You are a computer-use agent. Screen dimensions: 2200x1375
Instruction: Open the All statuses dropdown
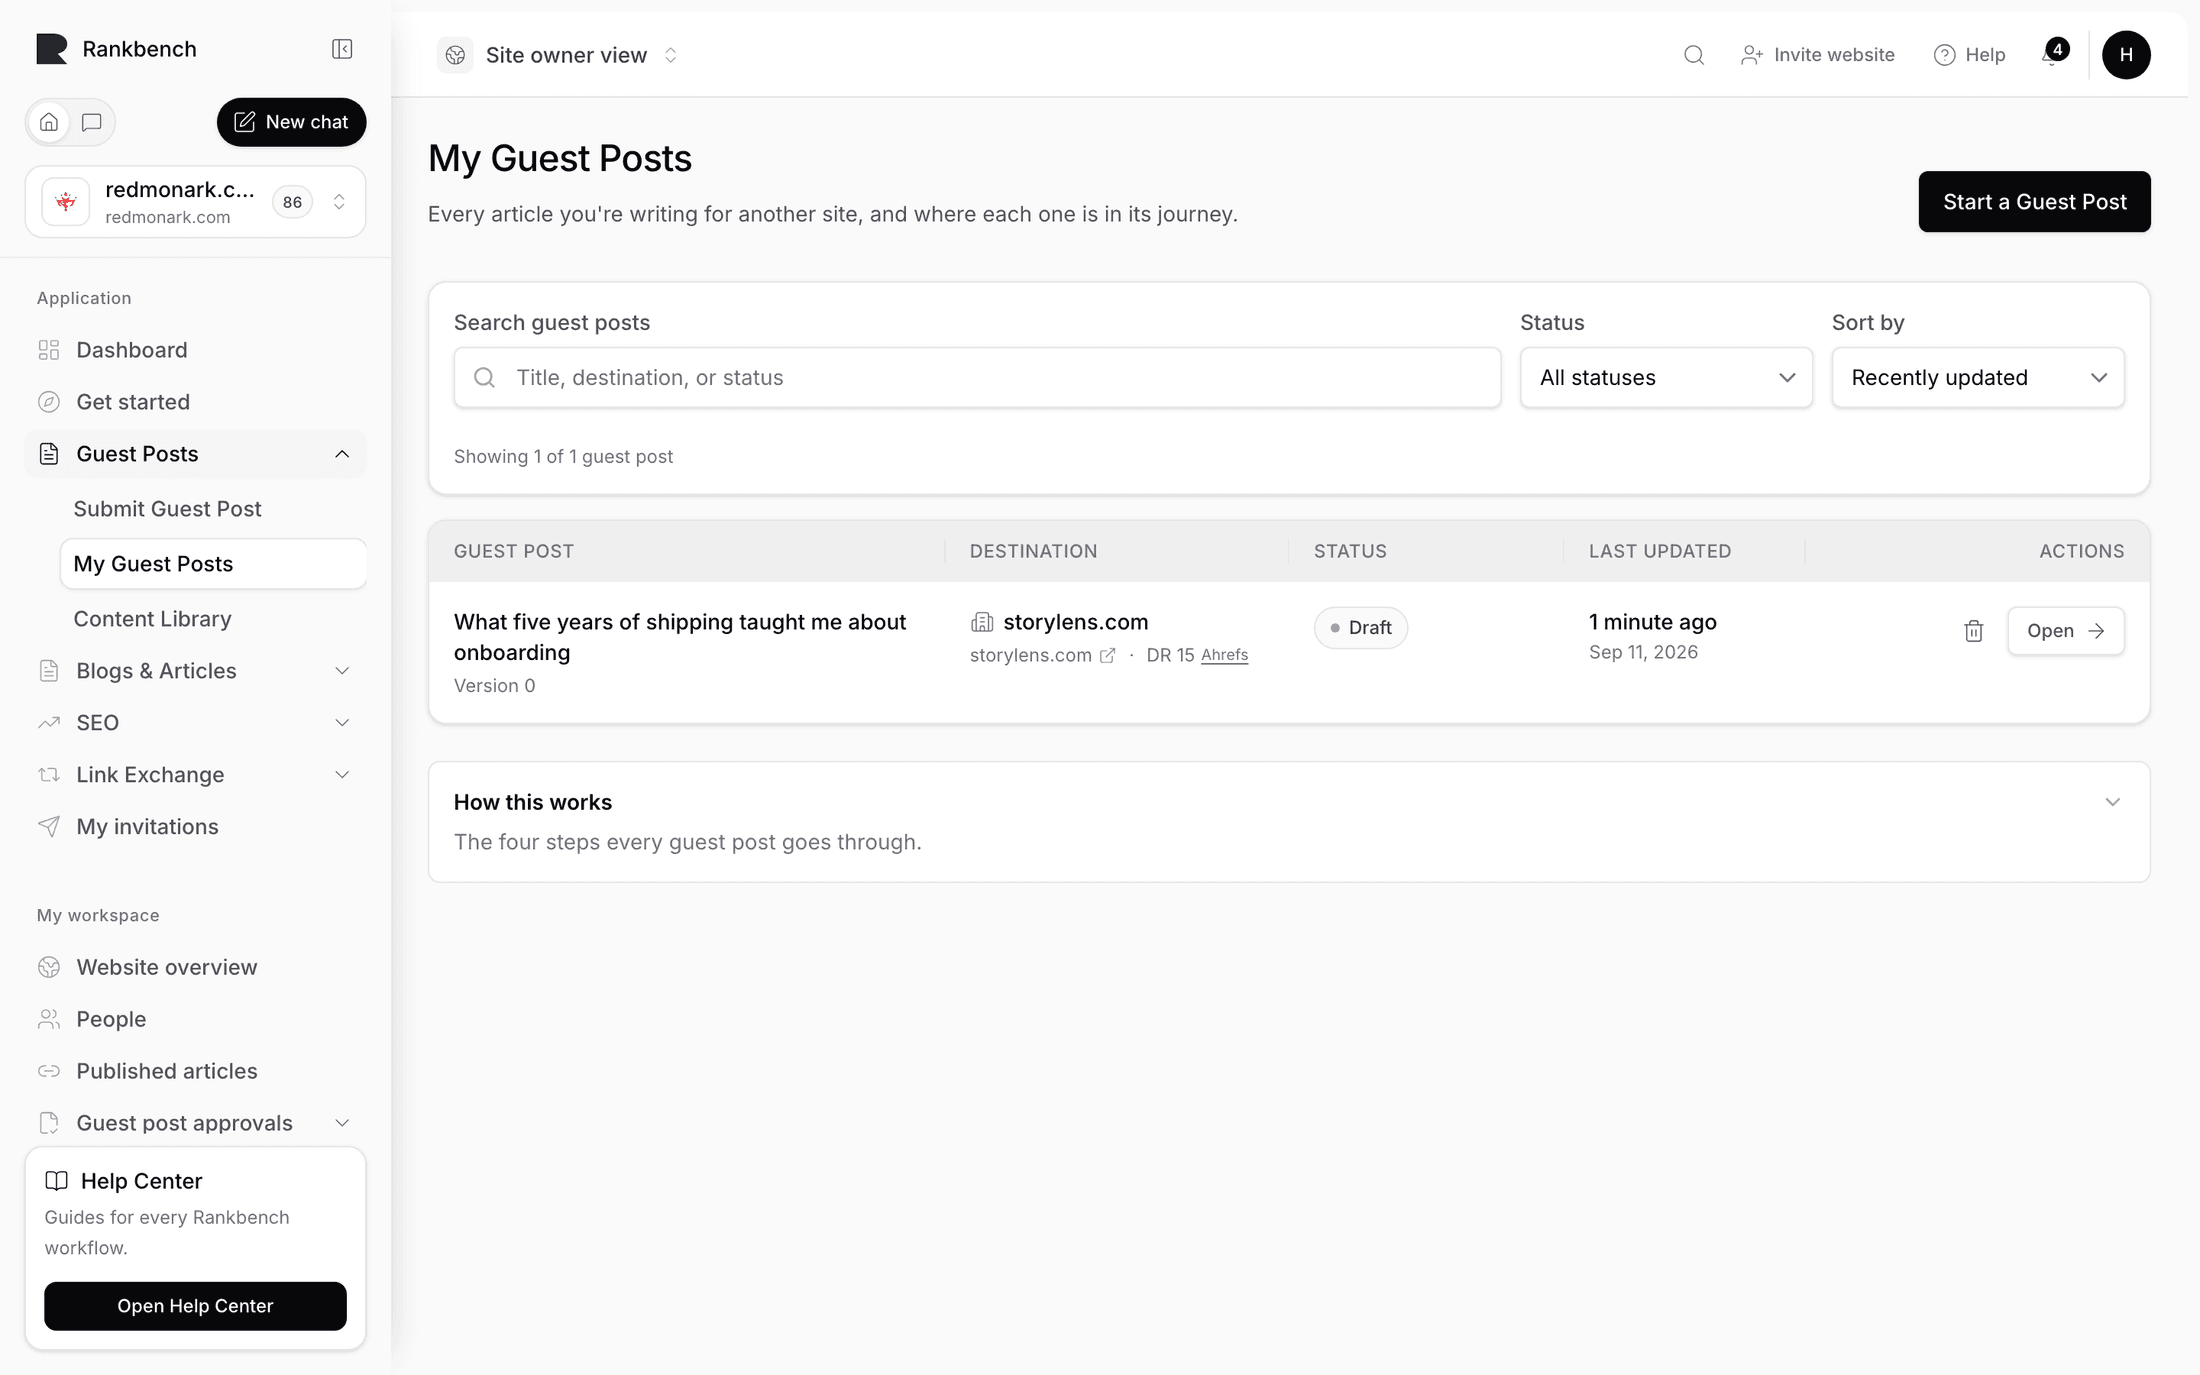(1666, 378)
